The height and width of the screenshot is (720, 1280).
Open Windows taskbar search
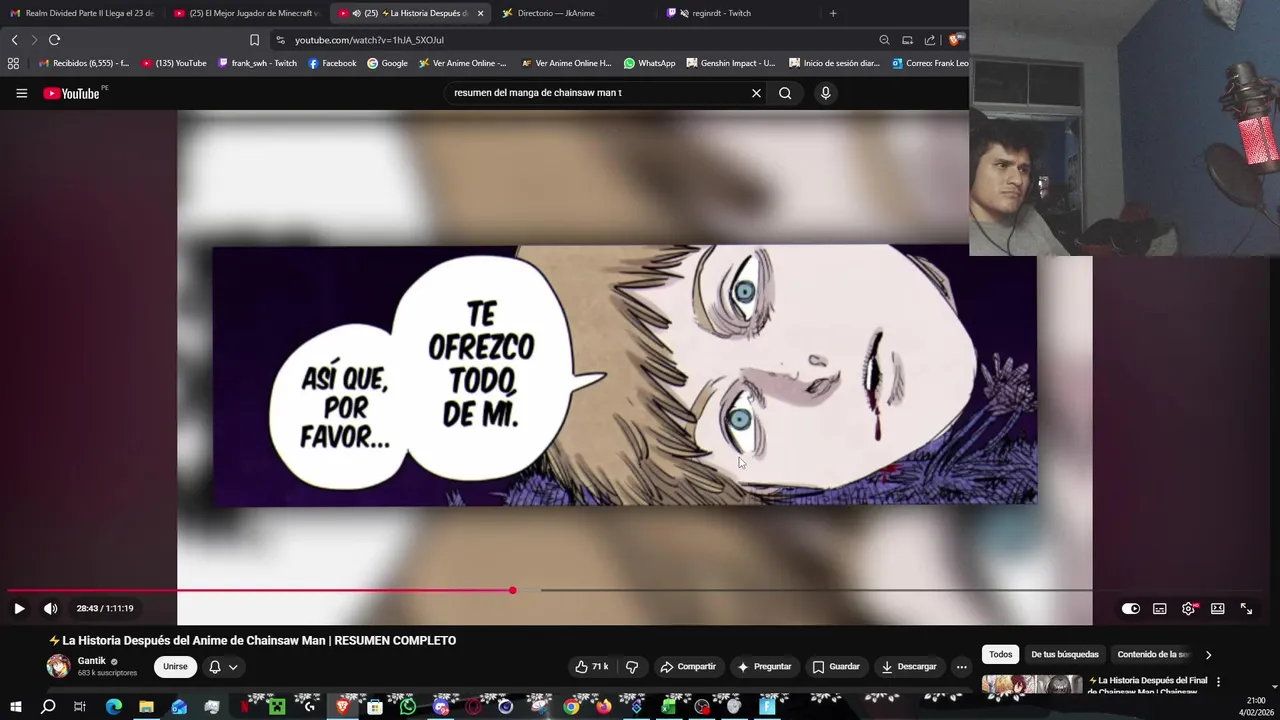(x=47, y=707)
